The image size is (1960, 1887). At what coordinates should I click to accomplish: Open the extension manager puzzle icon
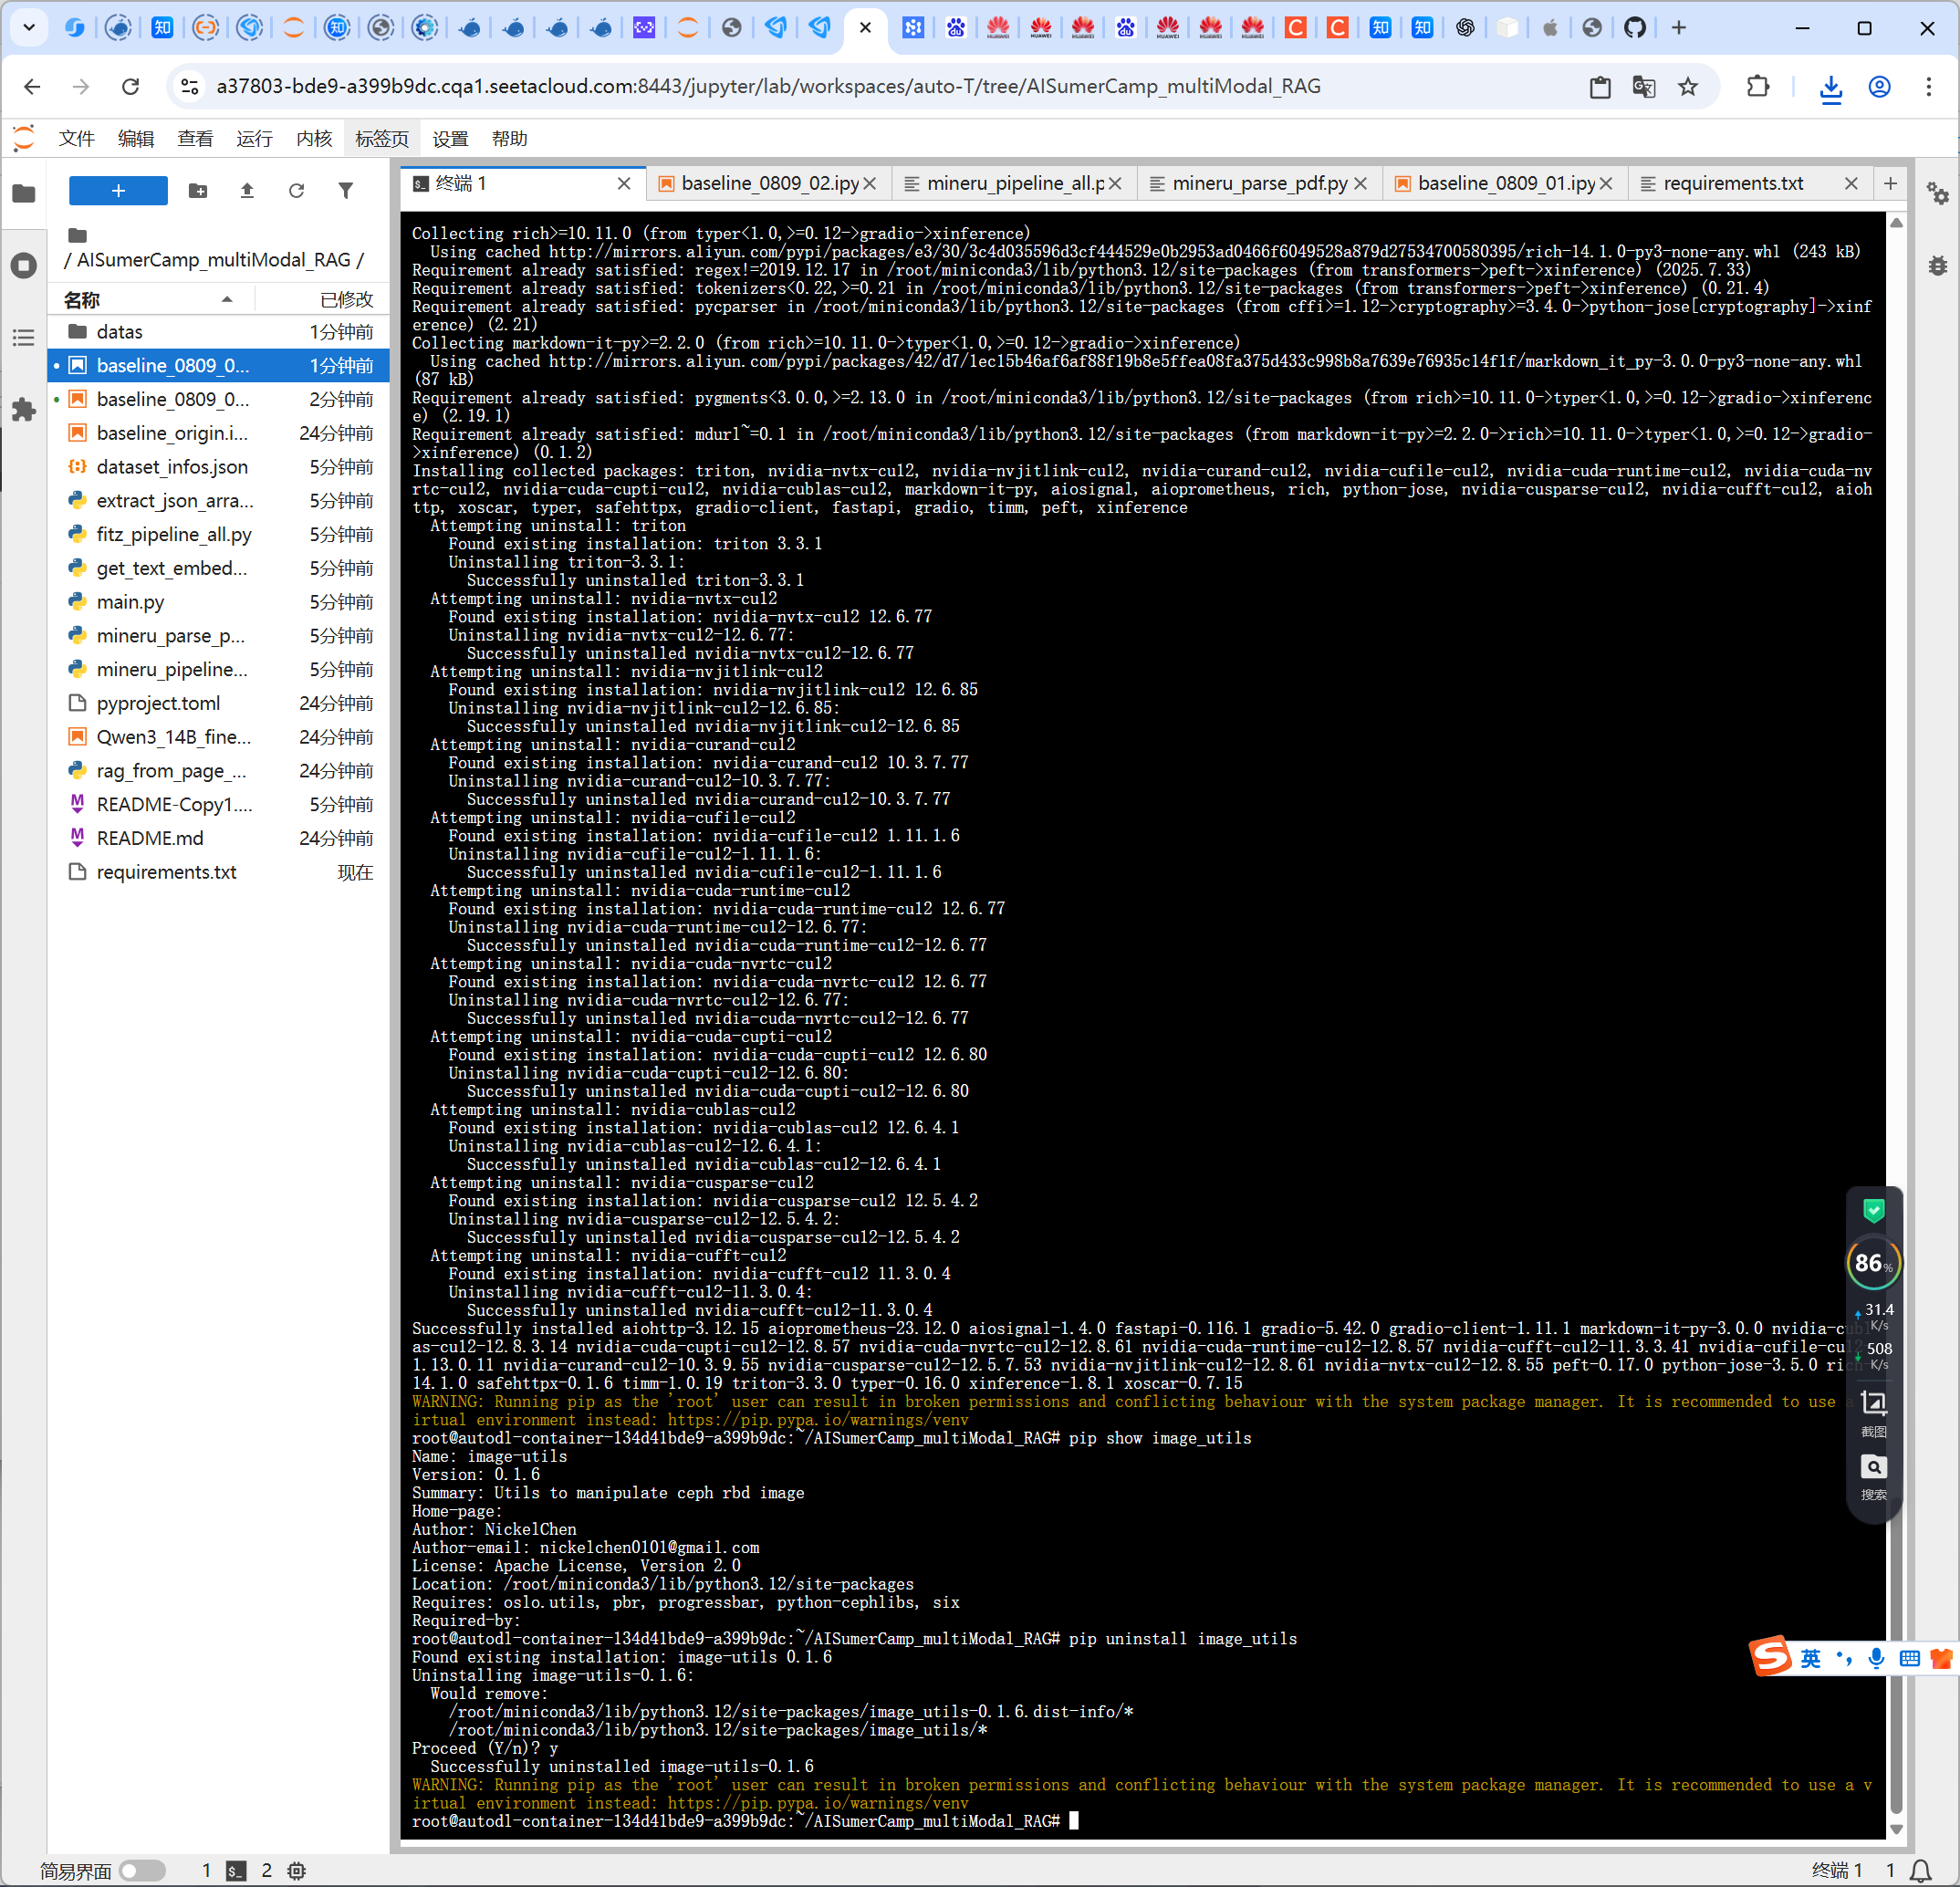click(x=24, y=409)
